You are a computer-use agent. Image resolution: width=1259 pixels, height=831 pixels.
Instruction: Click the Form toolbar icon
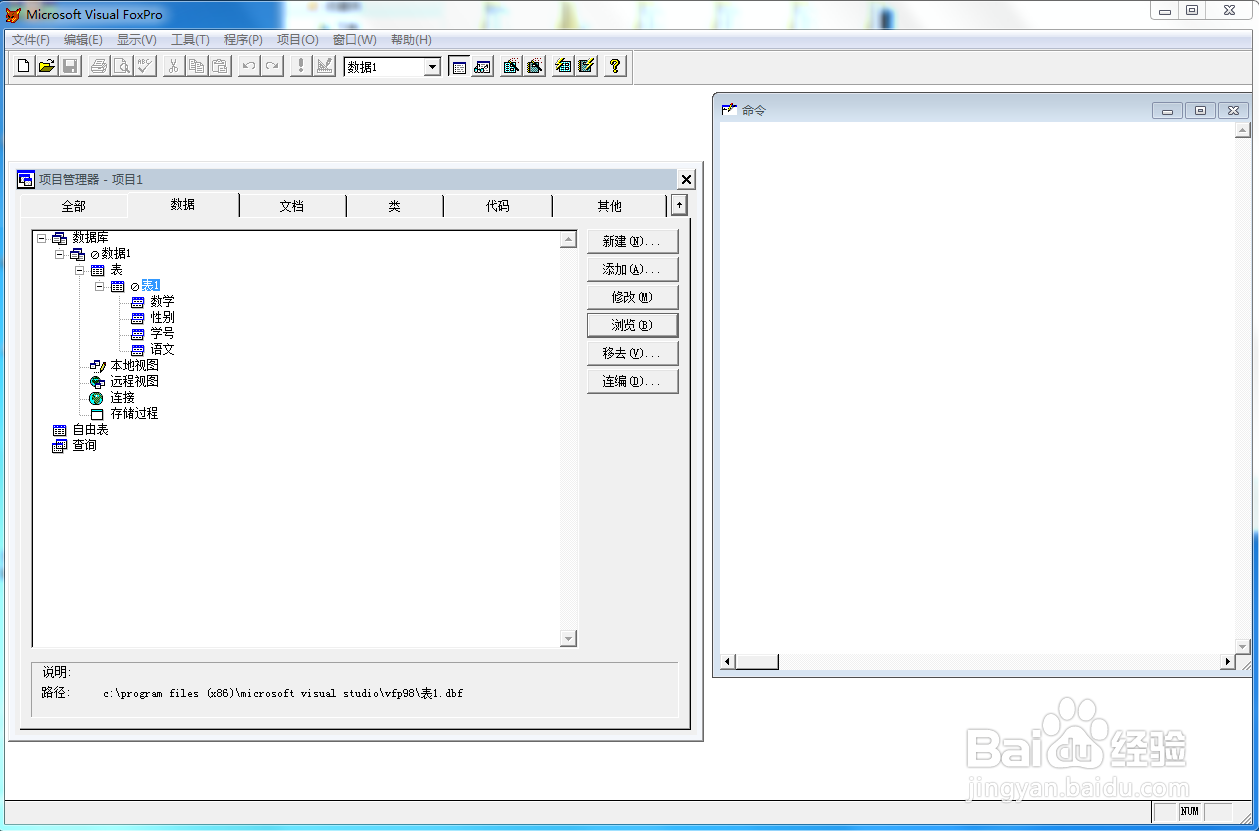click(511, 66)
